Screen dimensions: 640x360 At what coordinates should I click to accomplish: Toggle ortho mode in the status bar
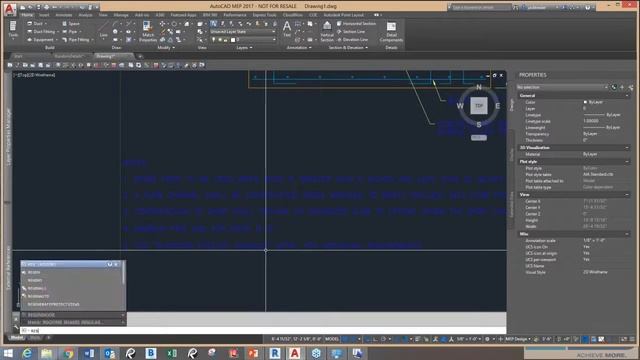coord(375,339)
